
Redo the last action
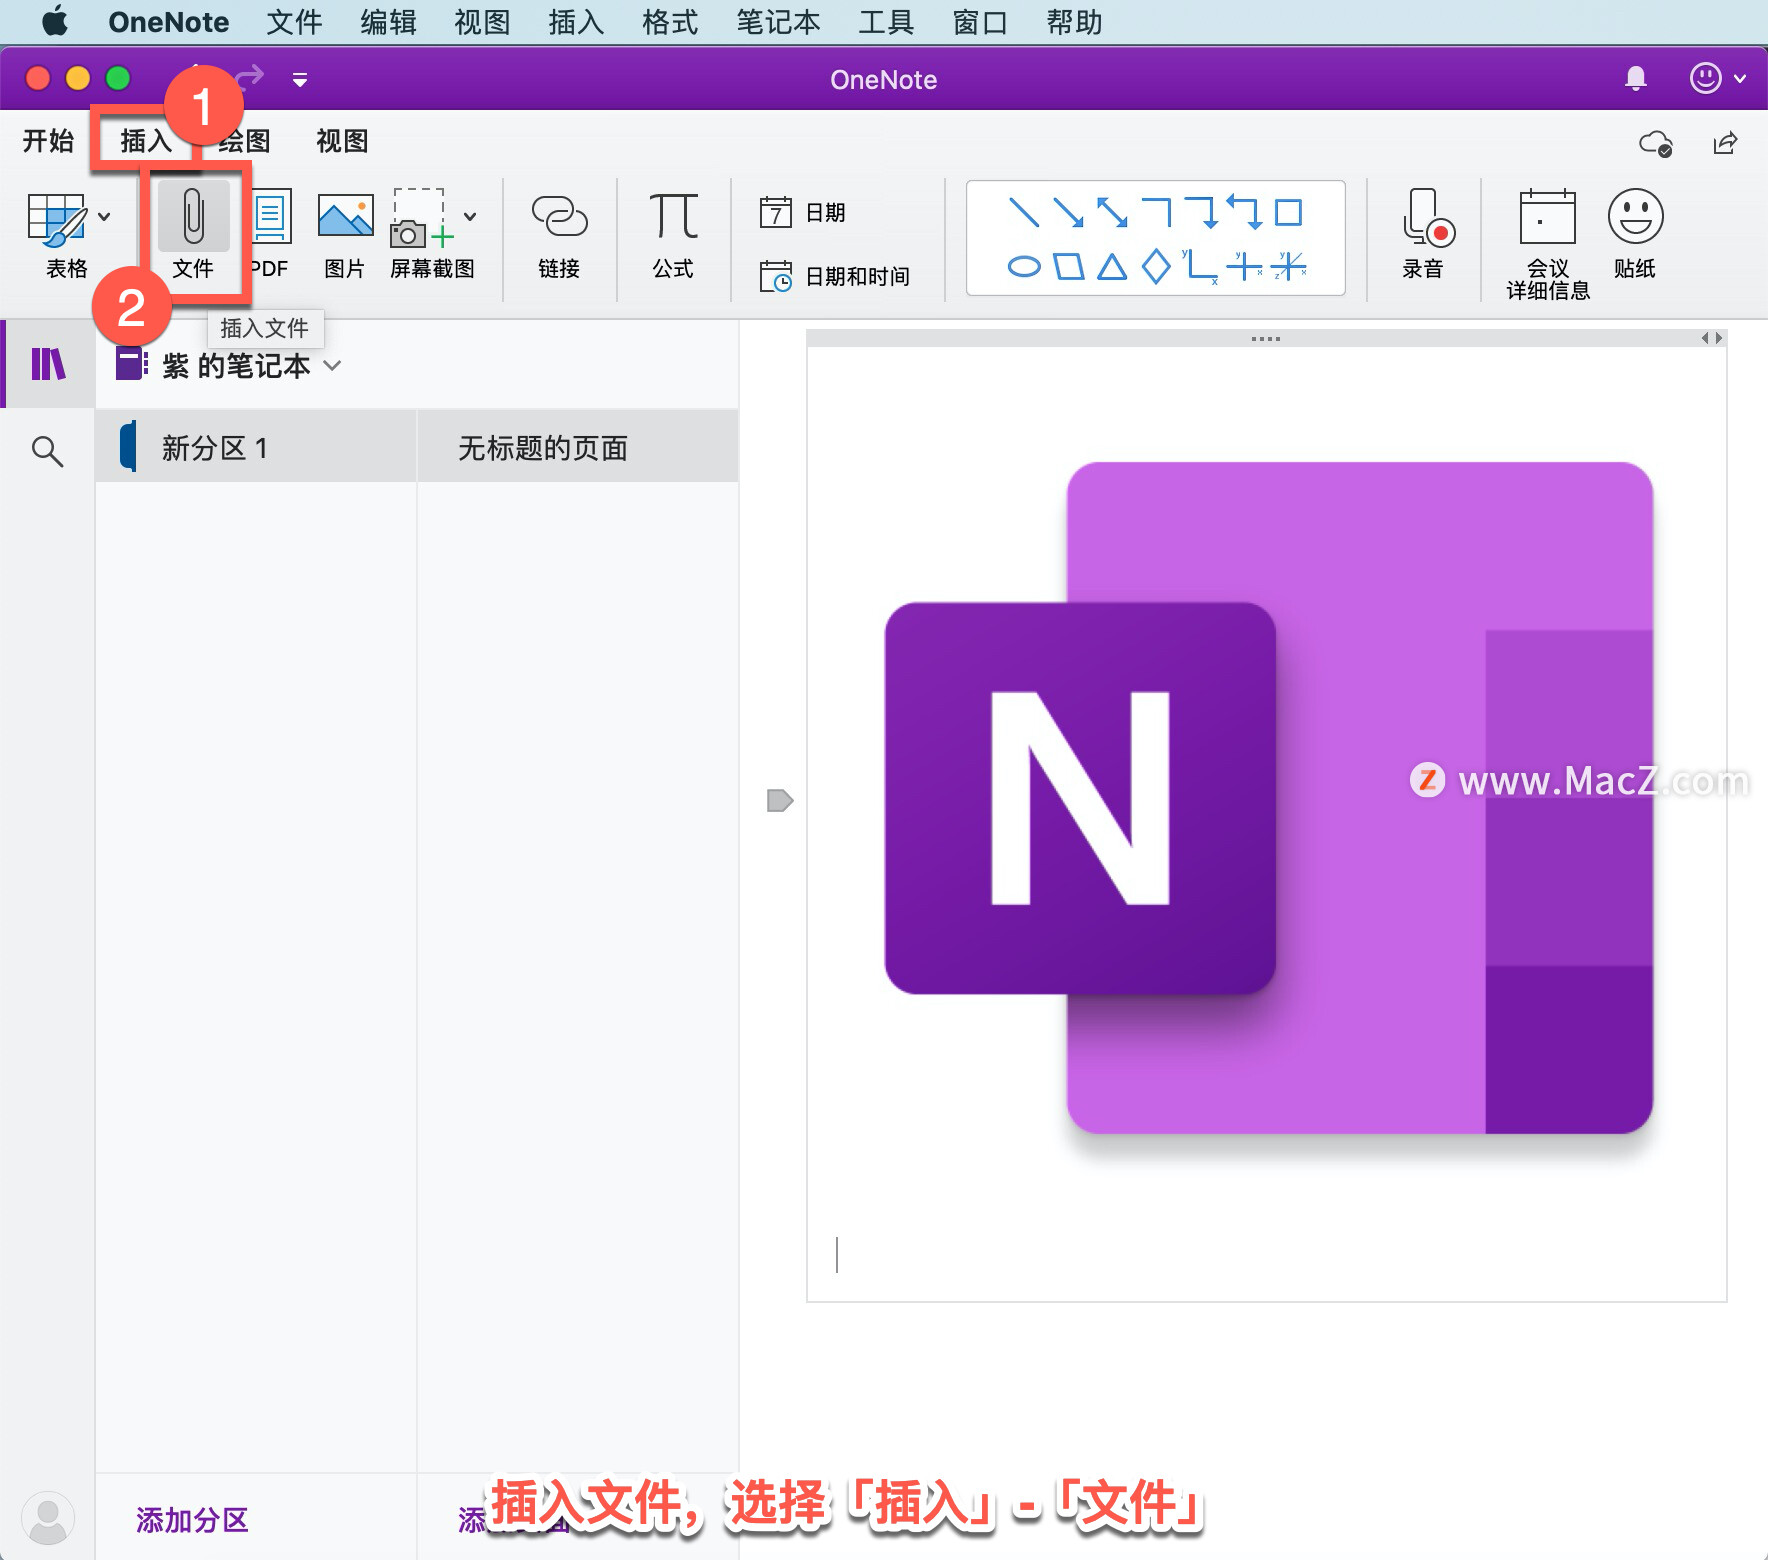[x=250, y=76]
